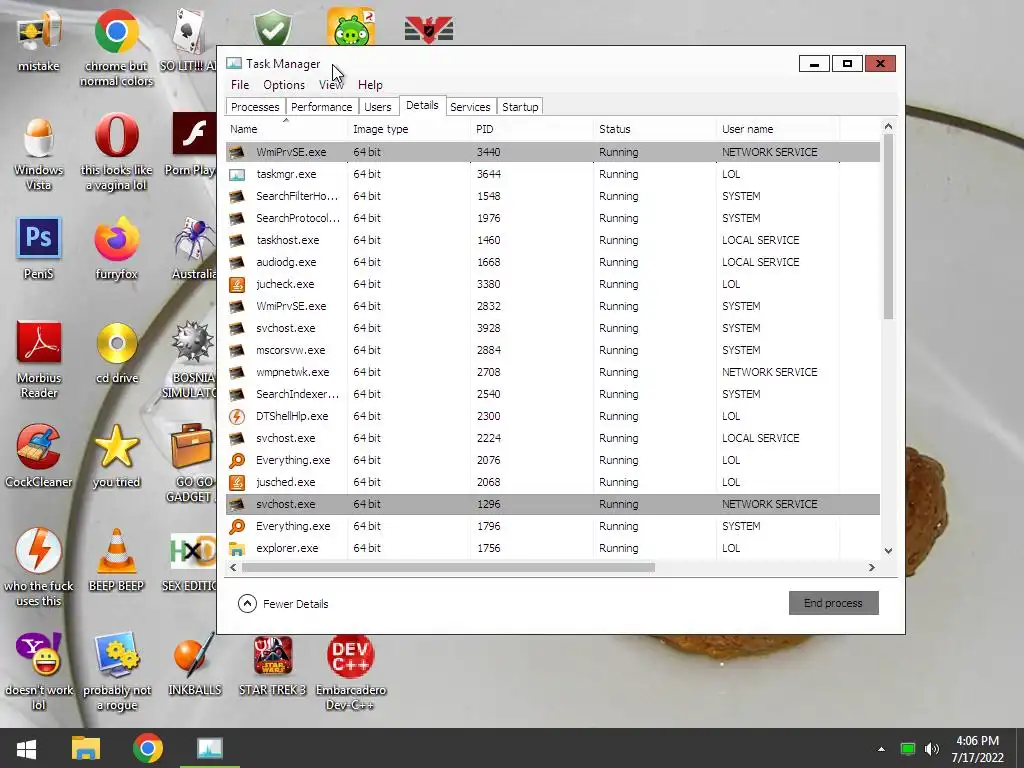This screenshot has height=768, width=1024.
Task: Open the green pig game icon
Action: [351, 27]
